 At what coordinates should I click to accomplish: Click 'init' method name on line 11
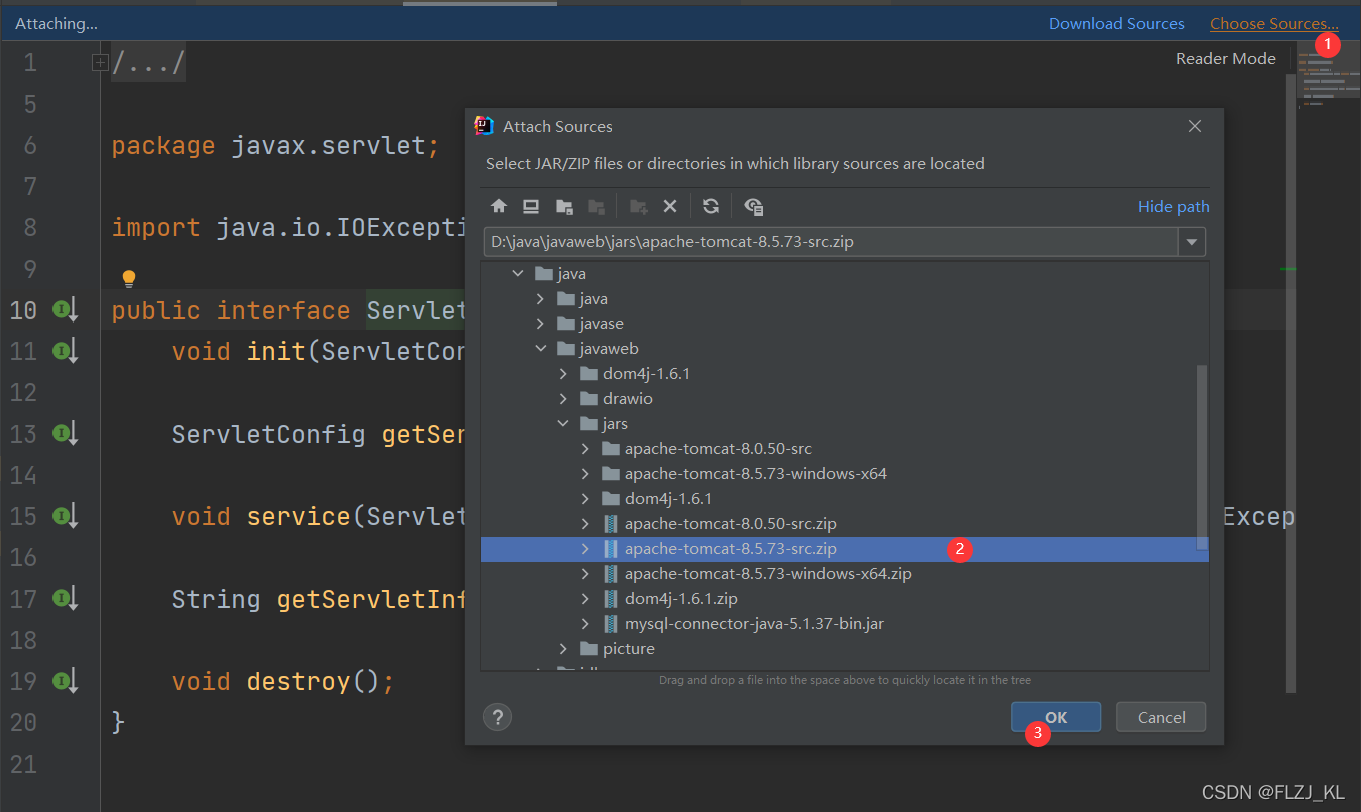276,351
